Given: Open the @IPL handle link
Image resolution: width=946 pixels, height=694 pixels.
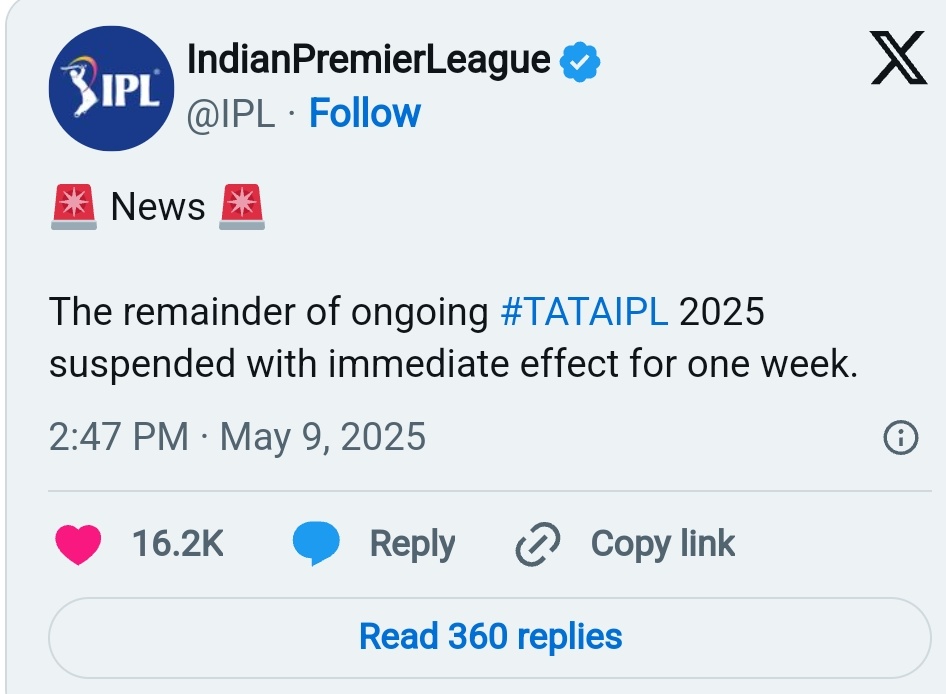Looking at the screenshot, I should [230, 113].
